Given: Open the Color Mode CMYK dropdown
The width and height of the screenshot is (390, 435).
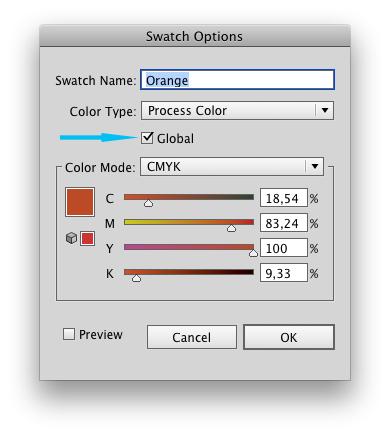Looking at the screenshot, I should click(232, 166).
